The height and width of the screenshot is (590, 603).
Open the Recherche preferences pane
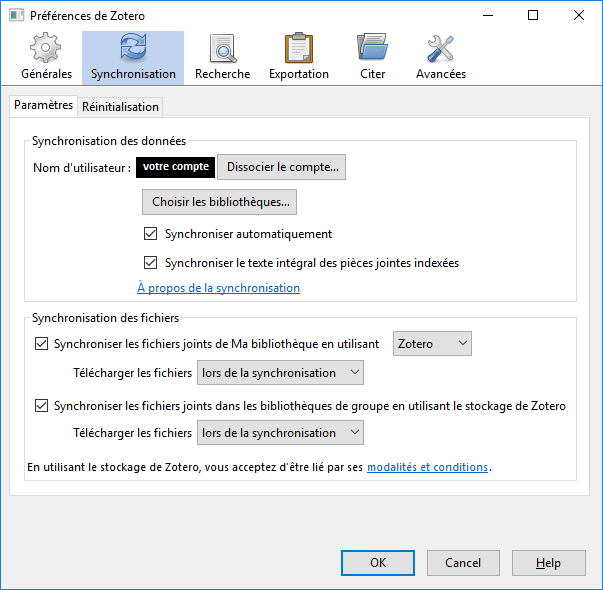(x=222, y=57)
